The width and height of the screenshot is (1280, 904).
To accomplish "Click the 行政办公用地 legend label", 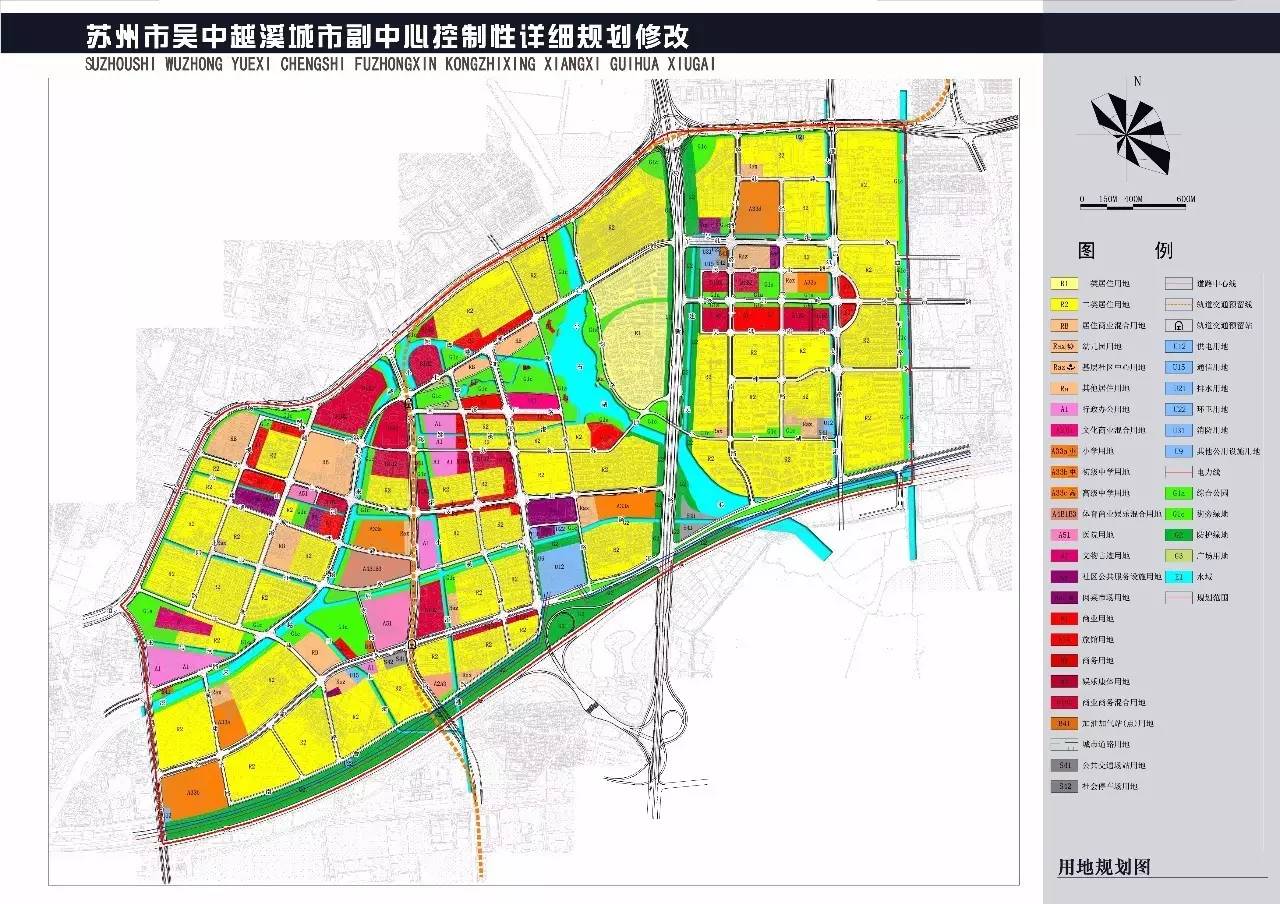I will (1106, 409).
